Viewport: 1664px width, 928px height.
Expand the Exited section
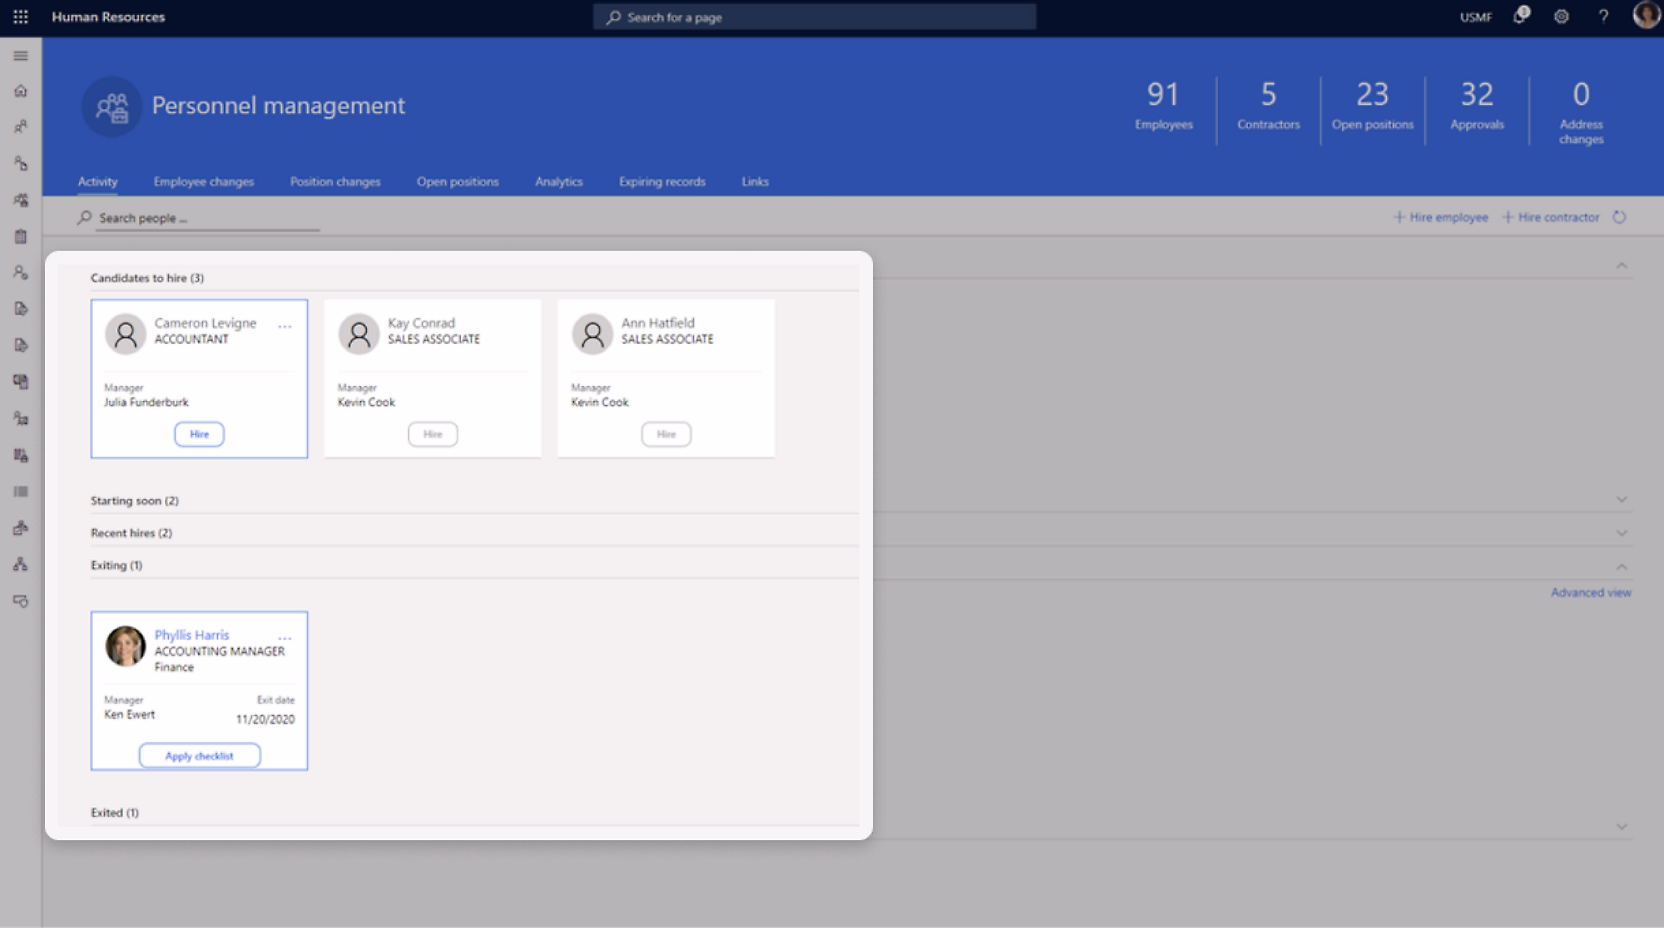pyautogui.click(x=1621, y=827)
